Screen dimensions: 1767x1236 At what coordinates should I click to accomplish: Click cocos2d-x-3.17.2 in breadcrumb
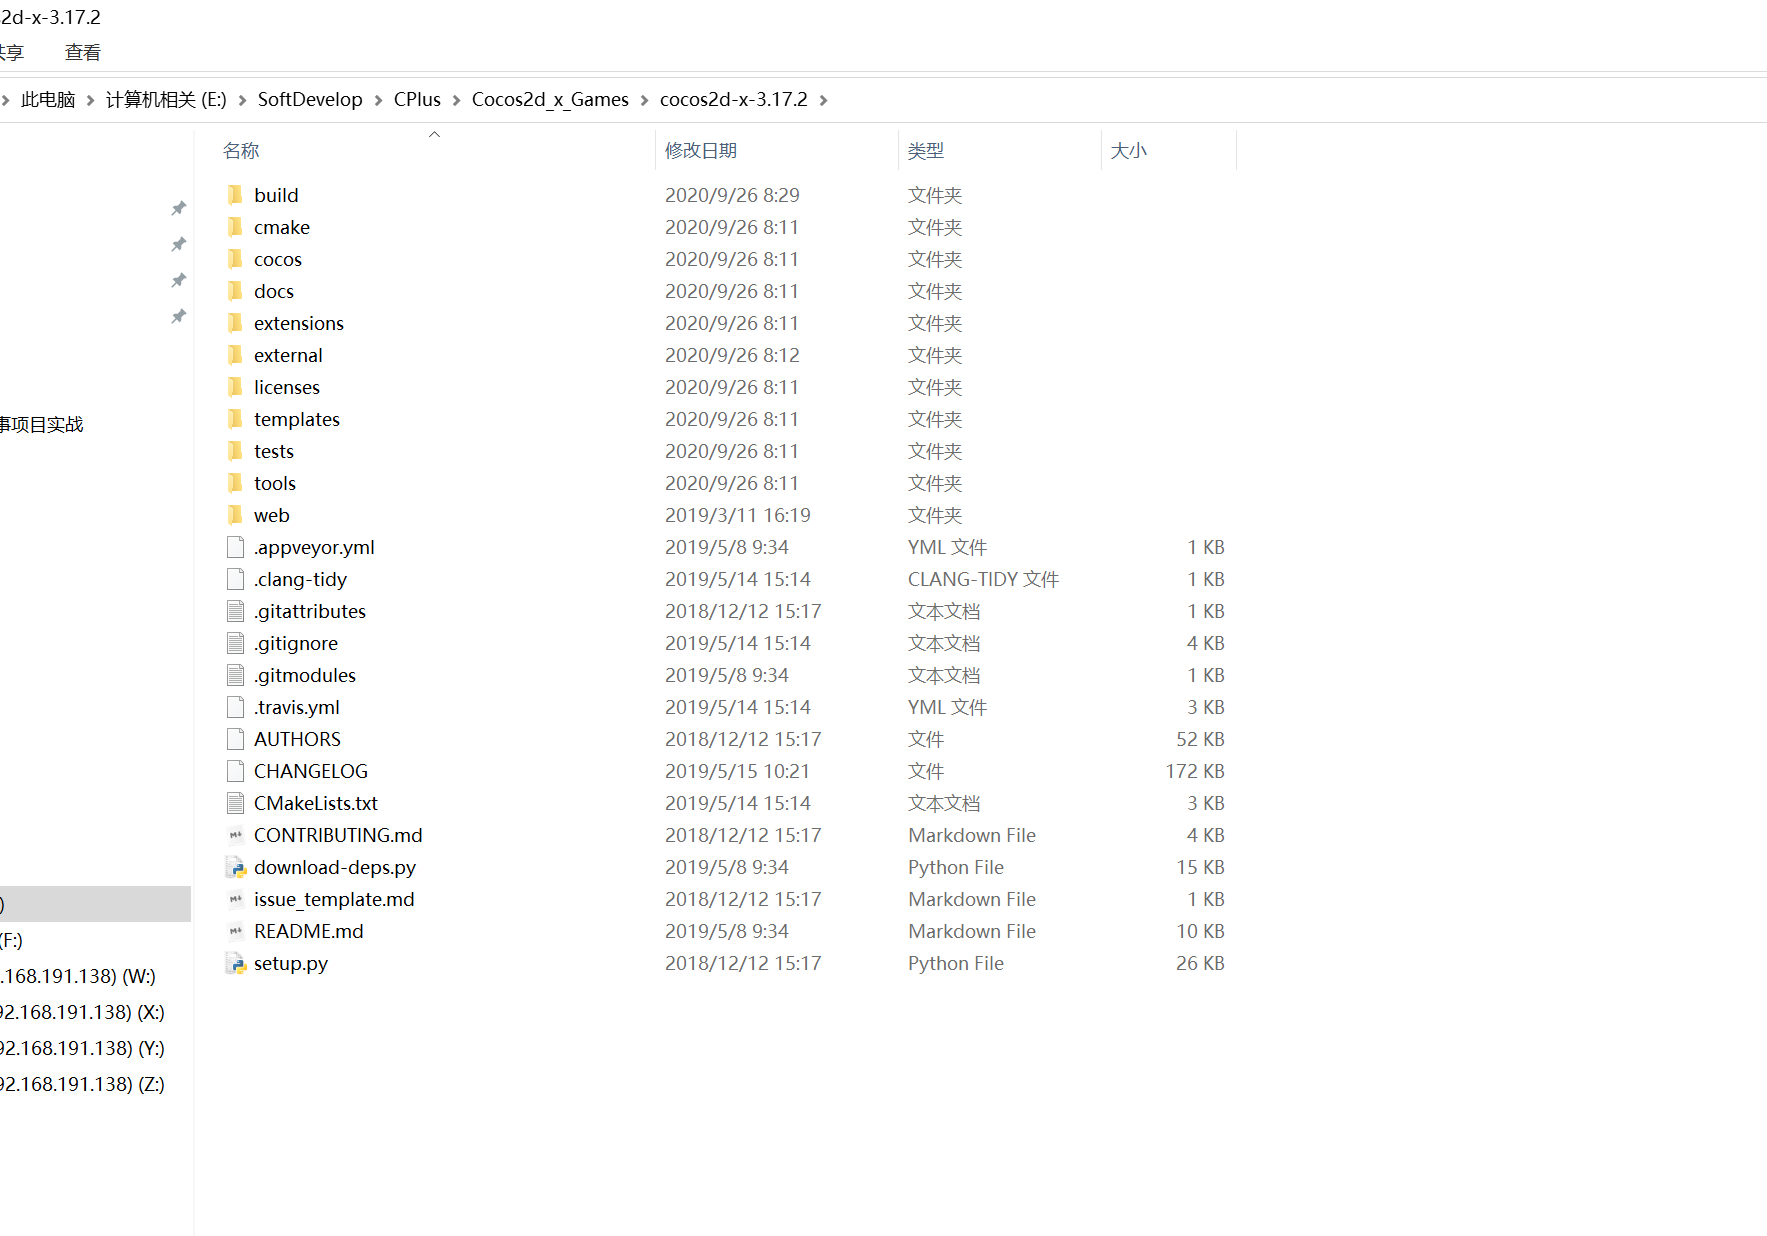coord(734,99)
